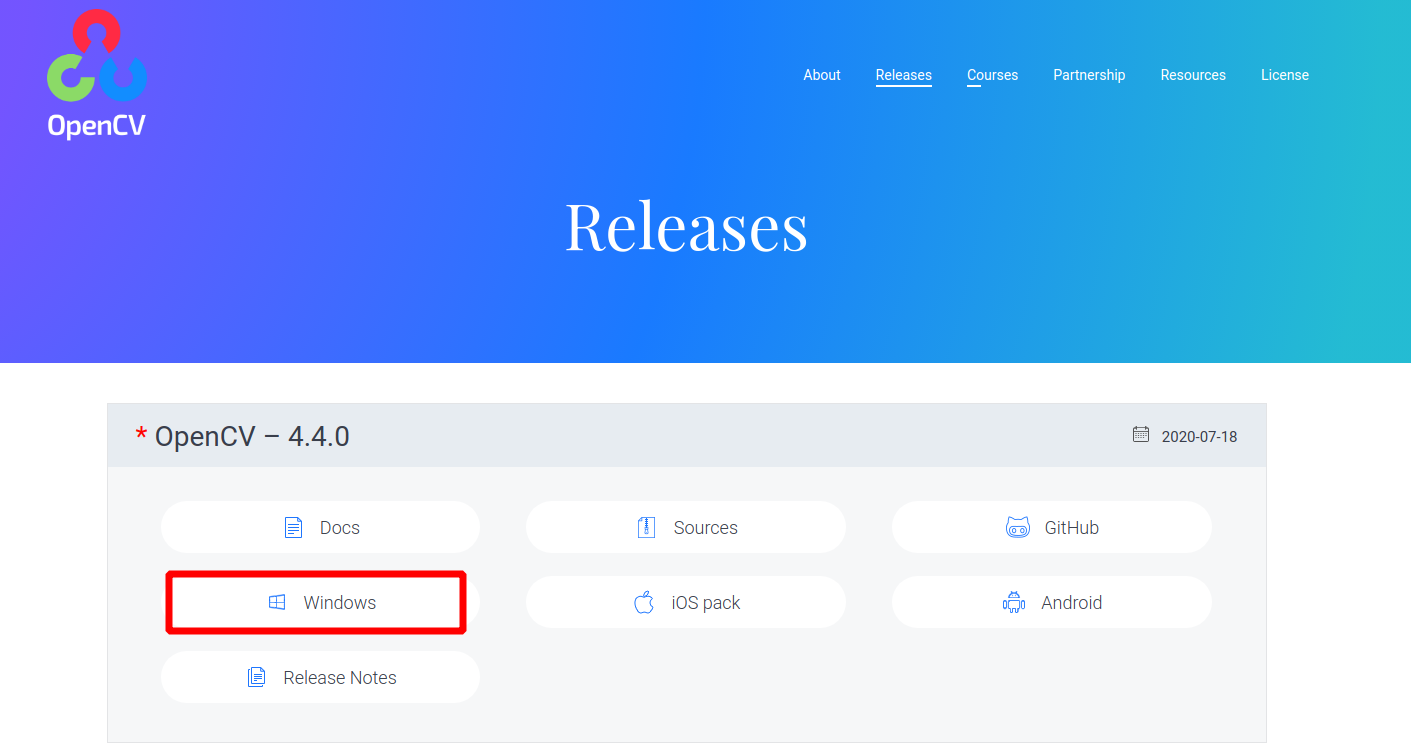Screen dimensions: 1411x745
Task: Download the Windows package
Action: click(320, 602)
